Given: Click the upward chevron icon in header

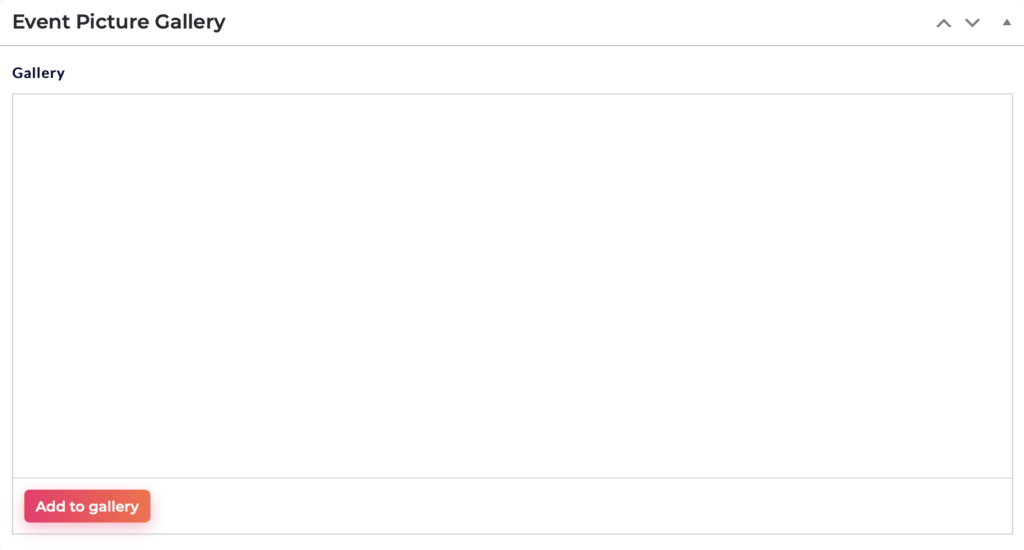Looking at the screenshot, I should click(944, 23).
